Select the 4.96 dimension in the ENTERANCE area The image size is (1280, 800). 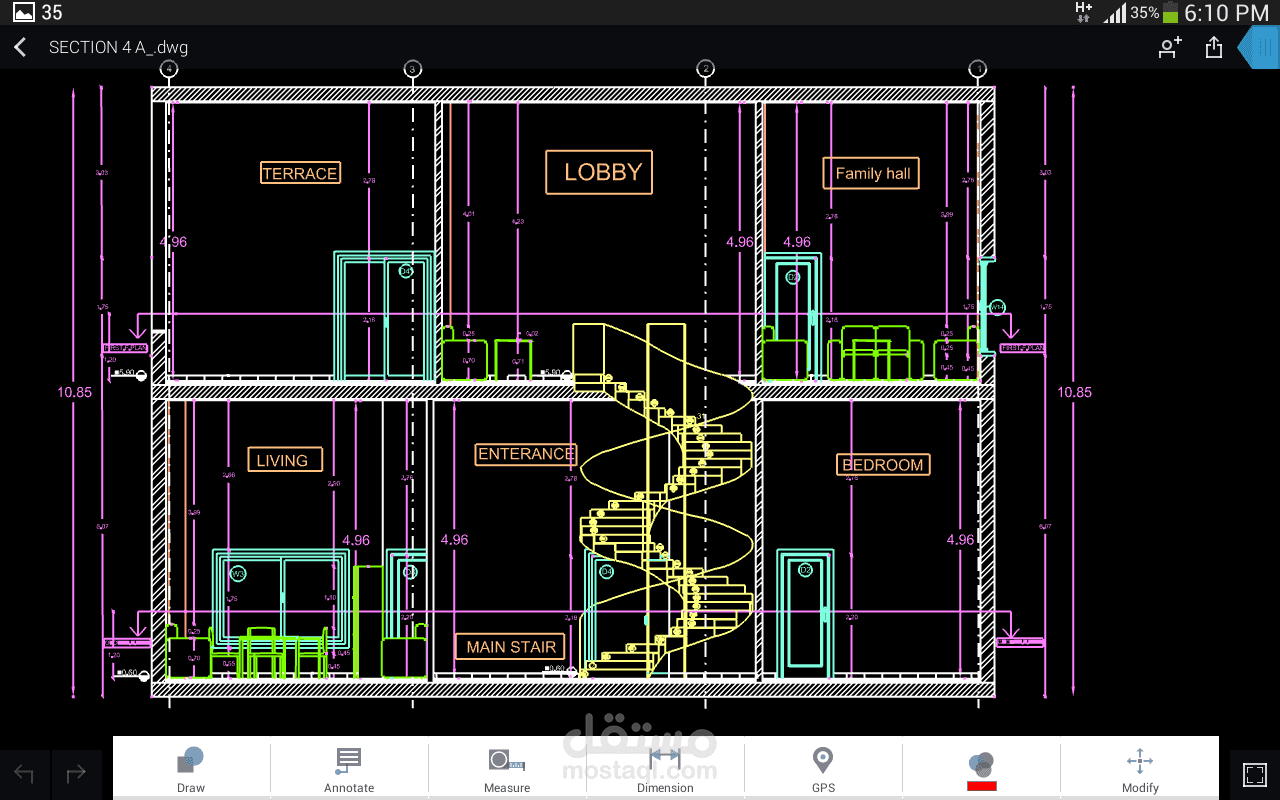454,540
